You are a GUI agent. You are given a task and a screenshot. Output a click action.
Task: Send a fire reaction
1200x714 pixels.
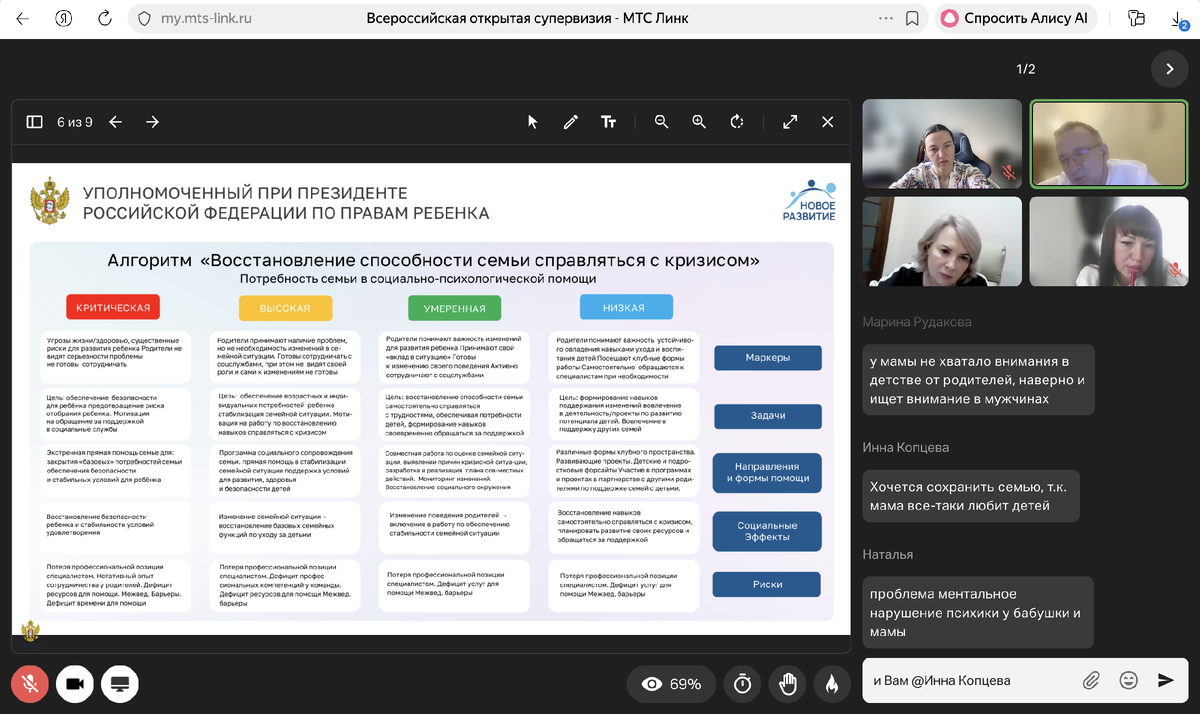832,684
